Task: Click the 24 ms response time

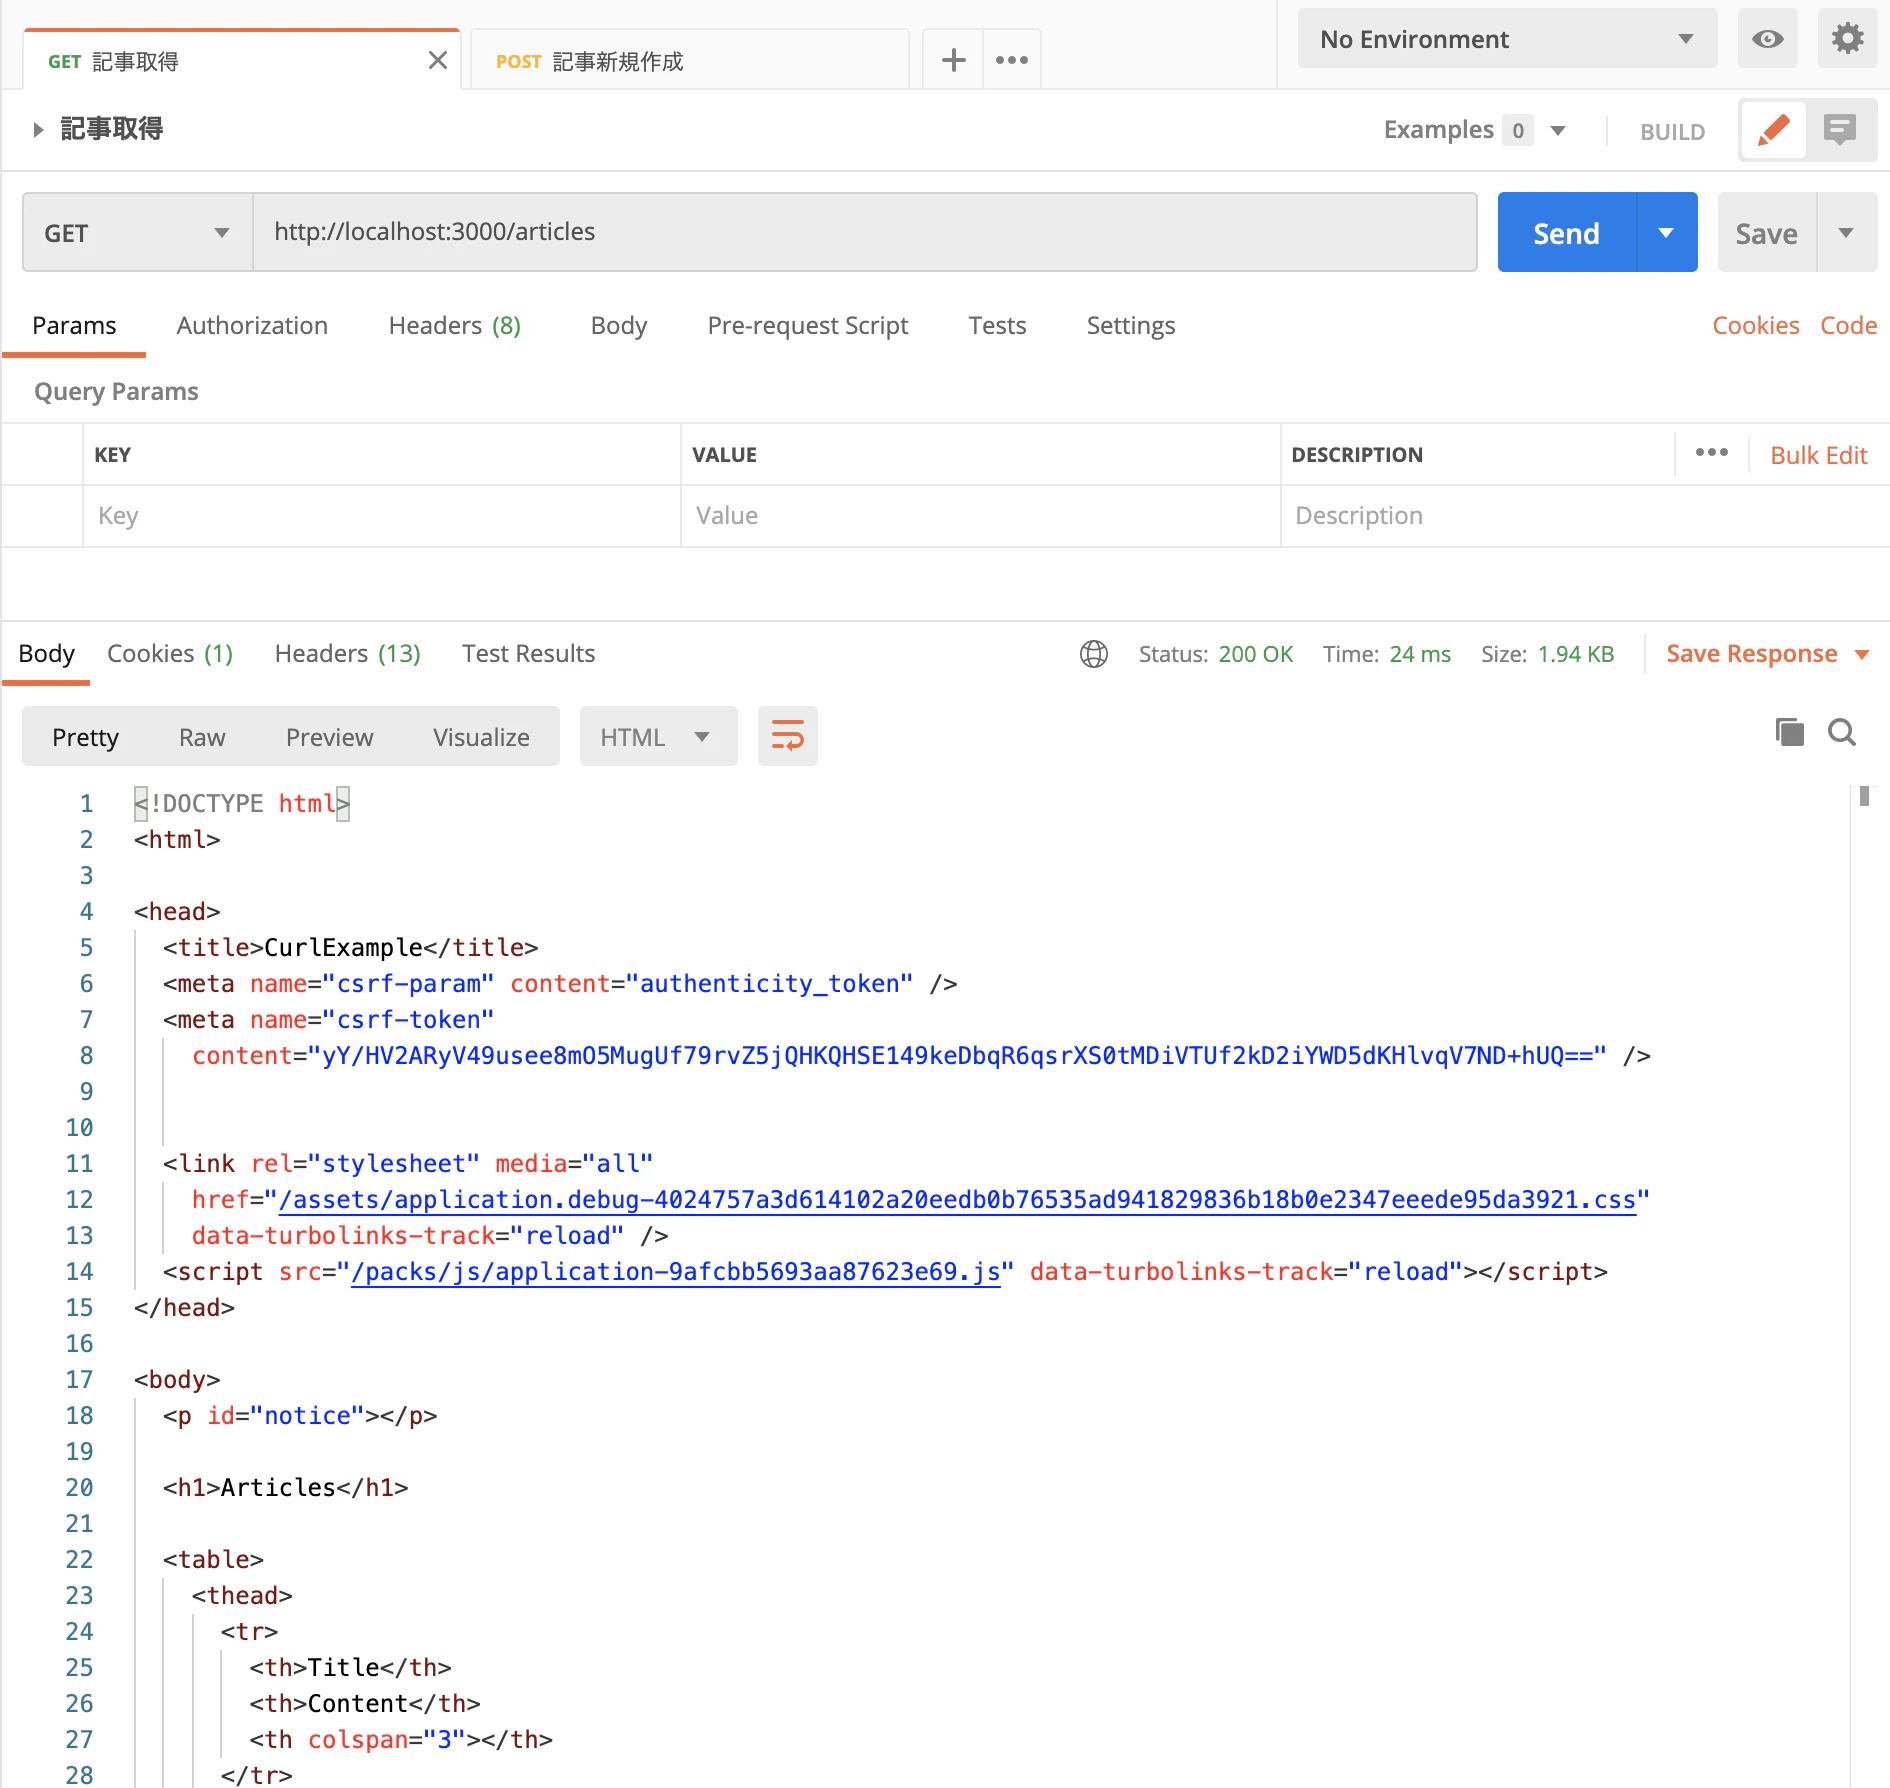Action: [1419, 654]
